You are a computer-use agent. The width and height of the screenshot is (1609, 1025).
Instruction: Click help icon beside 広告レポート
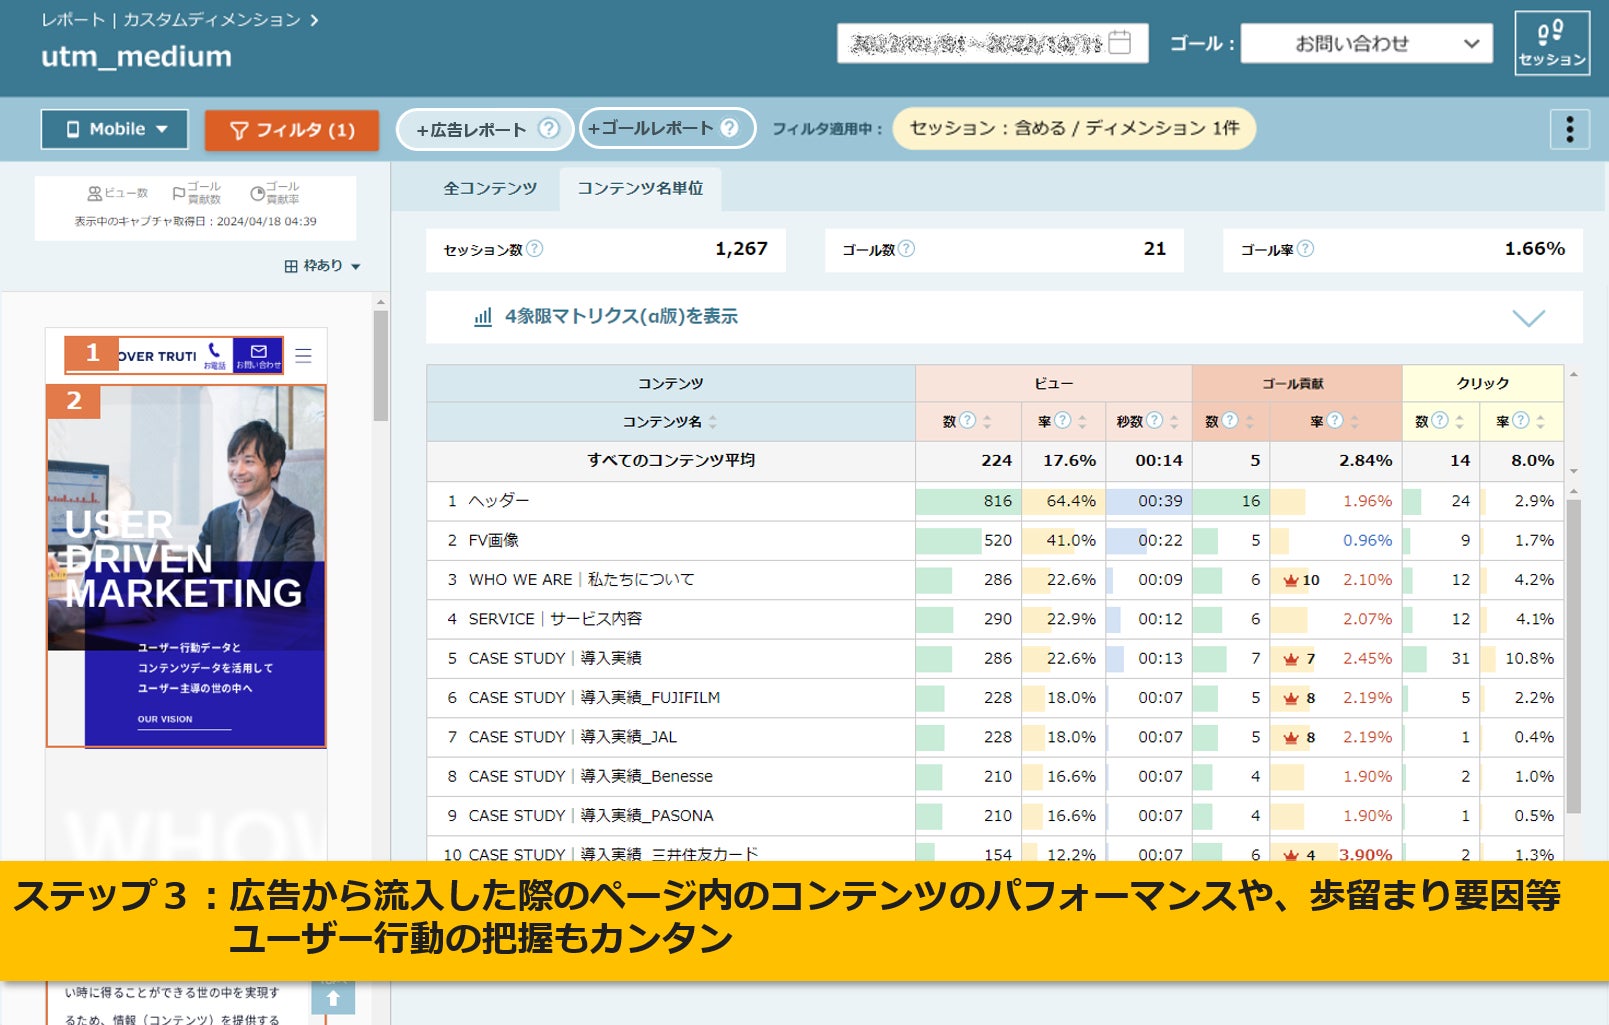coord(548,129)
